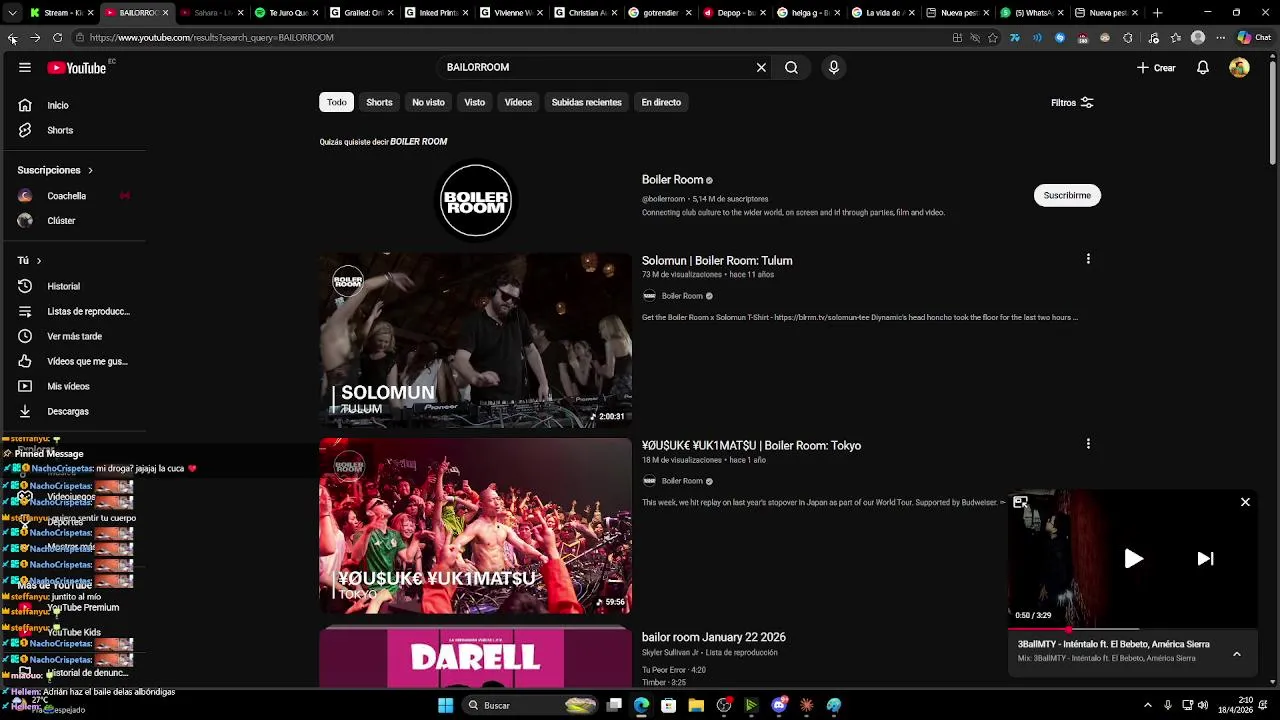Screen dimensions: 1280x720
Task: Click suggested spelling BOILER ROOM
Action: click(x=418, y=142)
